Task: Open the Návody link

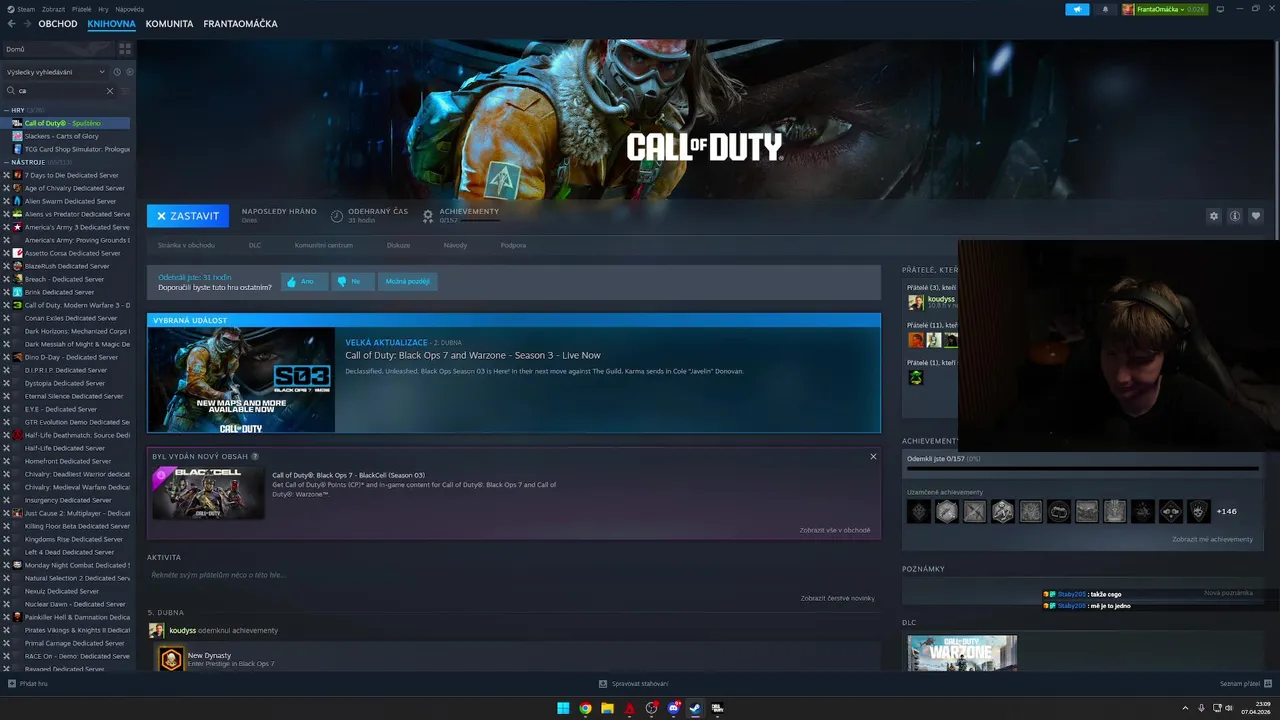Action: (x=455, y=245)
